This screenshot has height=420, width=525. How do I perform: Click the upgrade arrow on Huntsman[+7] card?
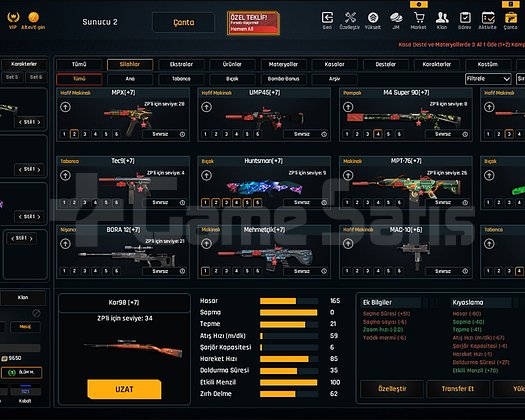[x=207, y=176]
